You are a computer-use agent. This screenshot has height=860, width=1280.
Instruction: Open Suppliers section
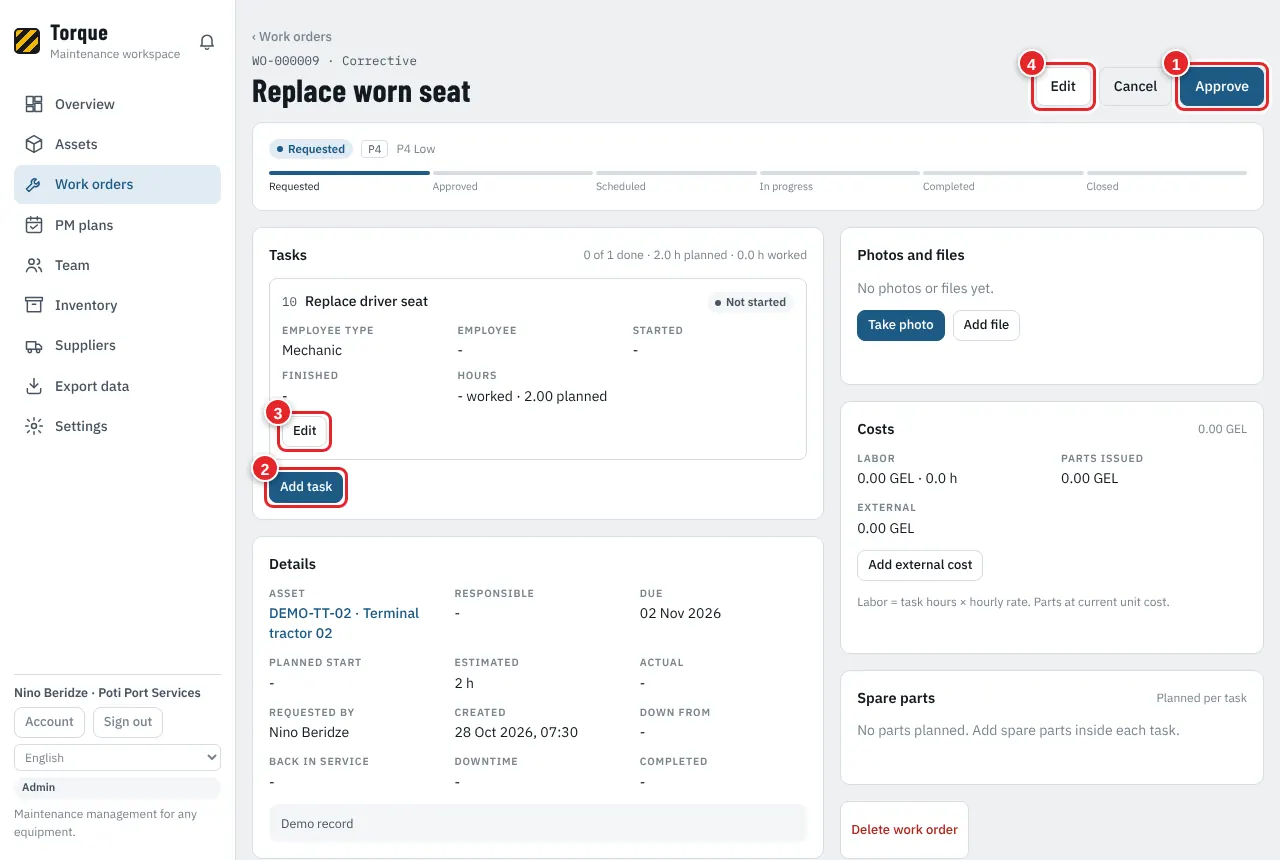pyautogui.click(x=117, y=345)
